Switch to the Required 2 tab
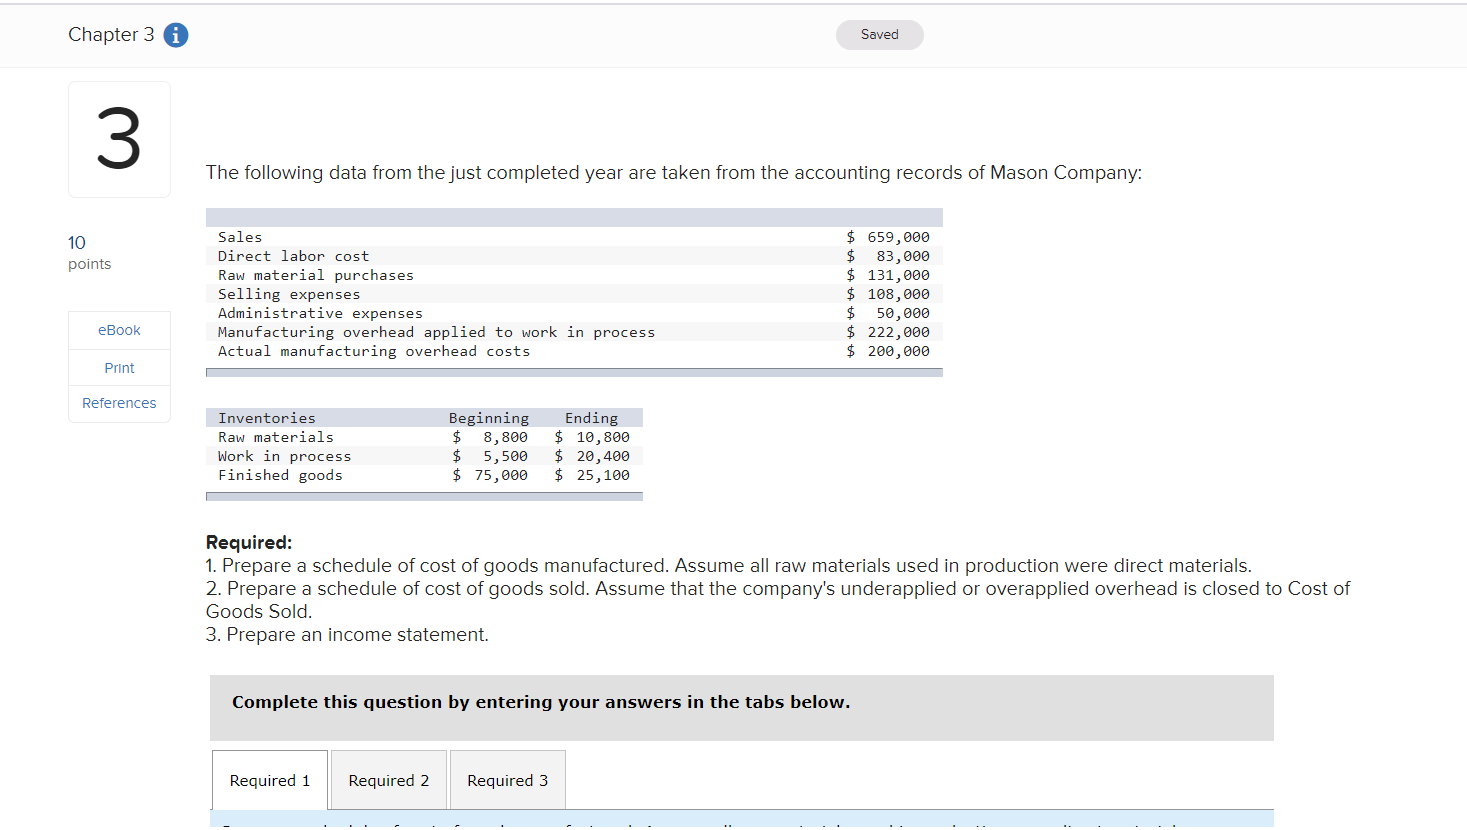Image resolution: width=1467 pixels, height=830 pixels. point(388,779)
